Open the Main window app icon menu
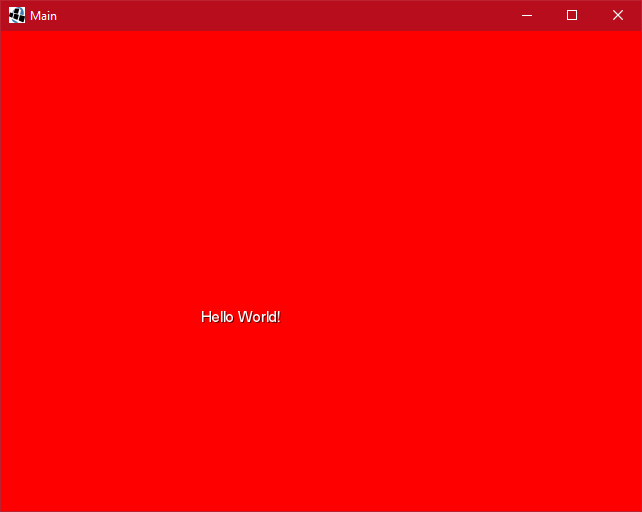The height and width of the screenshot is (512, 642). point(17,15)
